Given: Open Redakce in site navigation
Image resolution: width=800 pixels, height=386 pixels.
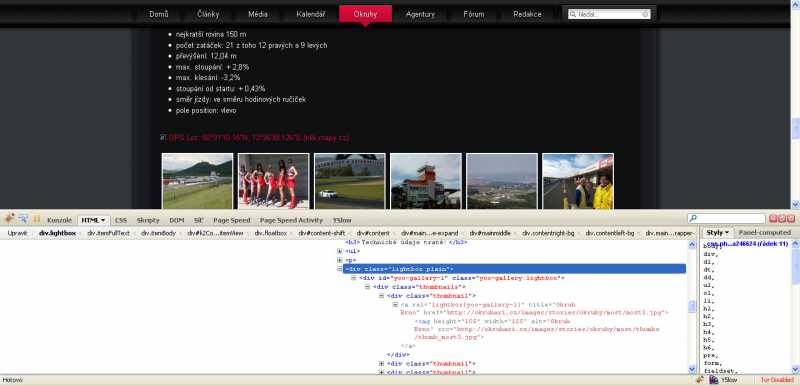Looking at the screenshot, I should coord(528,14).
